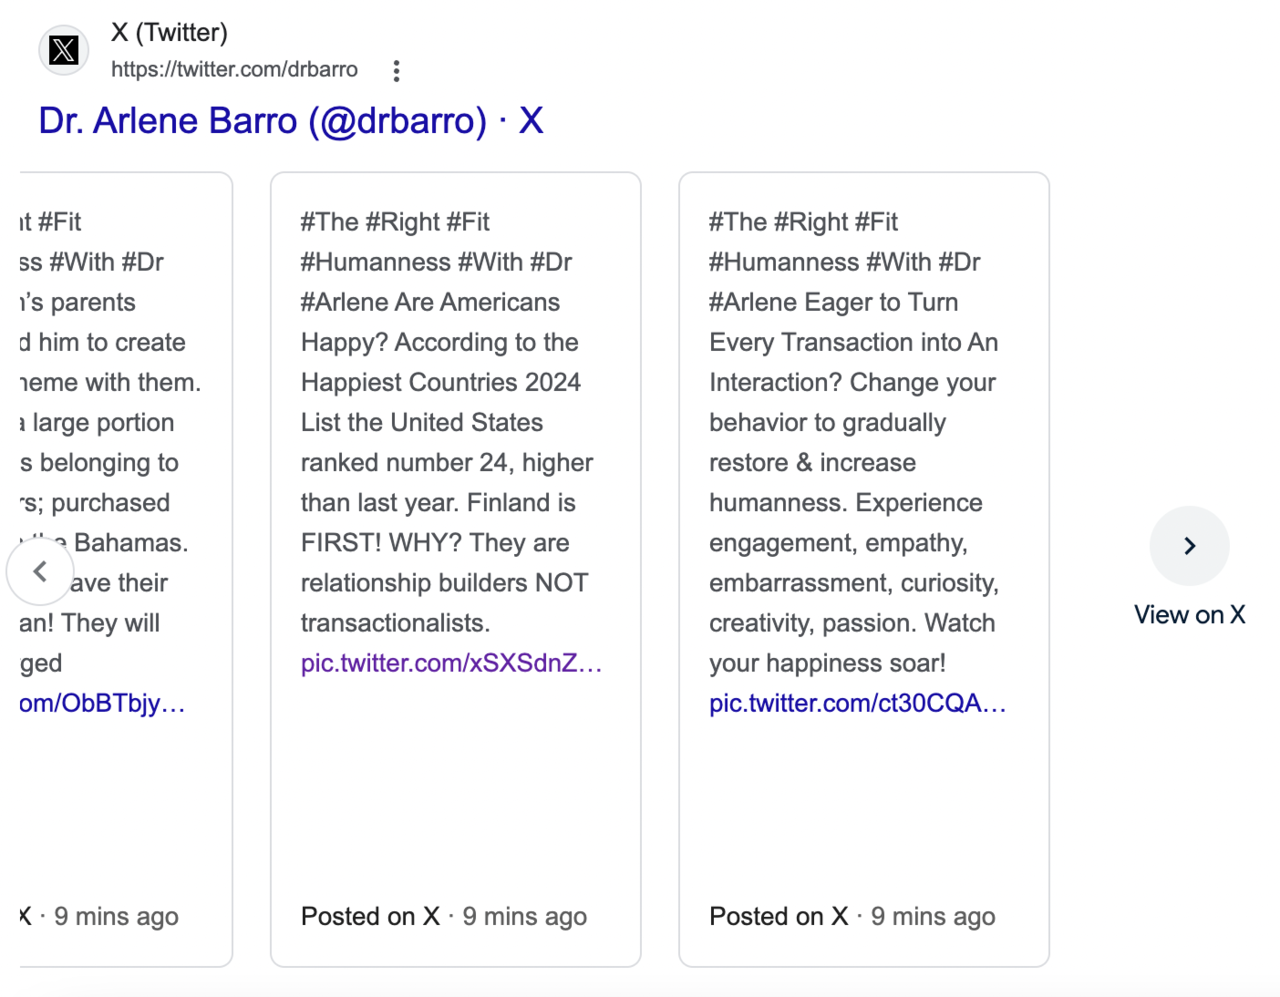Open the Are Americans Happy tweet card
Image resolution: width=1280 pixels, height=997 pixels.
(x=456, y=570)
